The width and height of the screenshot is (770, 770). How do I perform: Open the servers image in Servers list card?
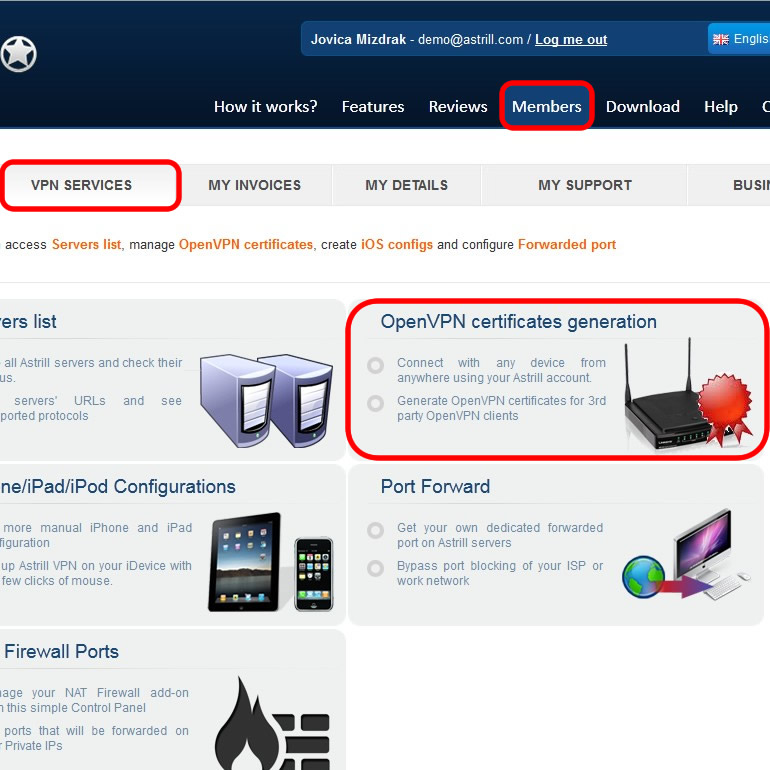(x=266, y=400)
